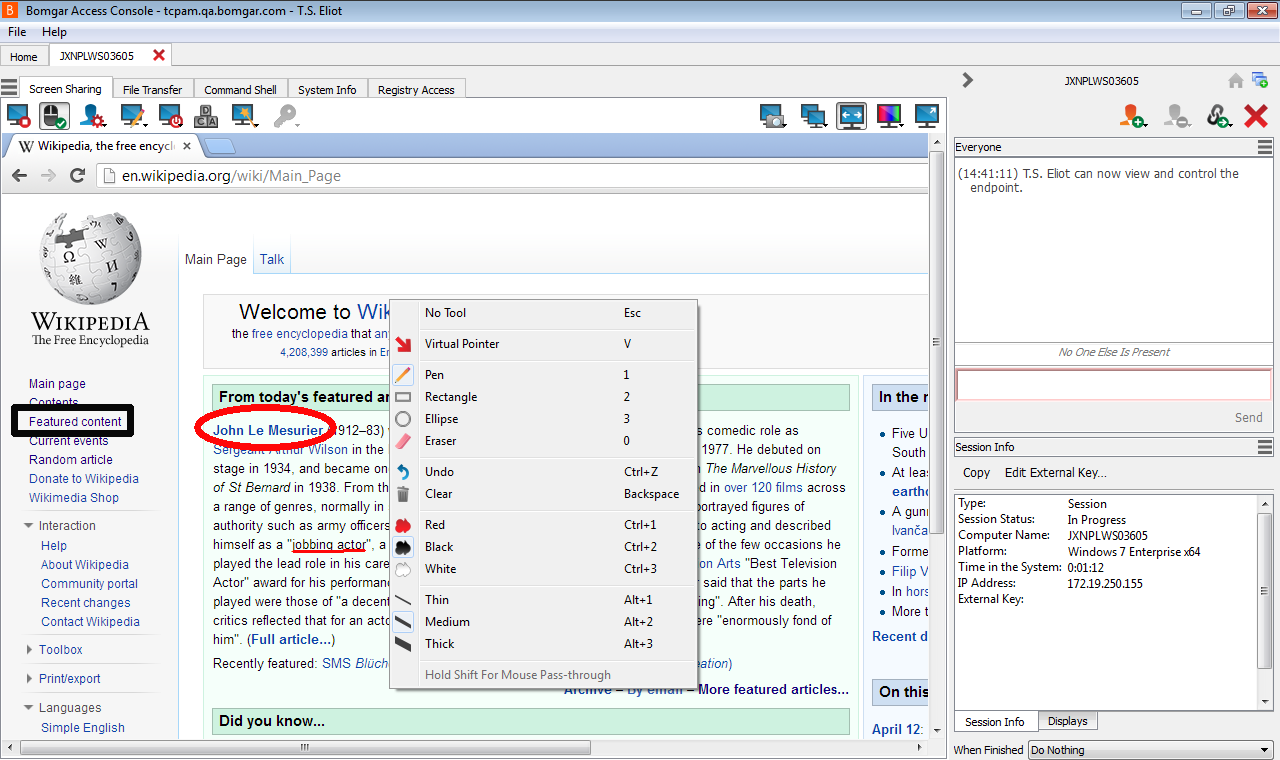Select the Ellipse annotation tool
The height and width of the screenshot is (760, 1280).
[x=543, y=419]
